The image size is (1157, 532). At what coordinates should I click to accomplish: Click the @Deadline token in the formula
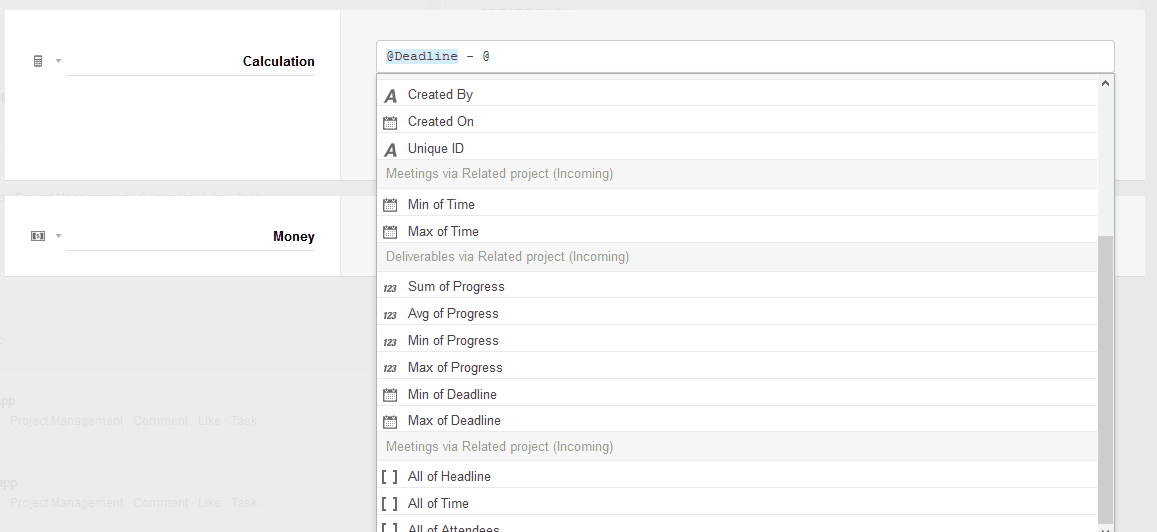click(x=422, y=56)
